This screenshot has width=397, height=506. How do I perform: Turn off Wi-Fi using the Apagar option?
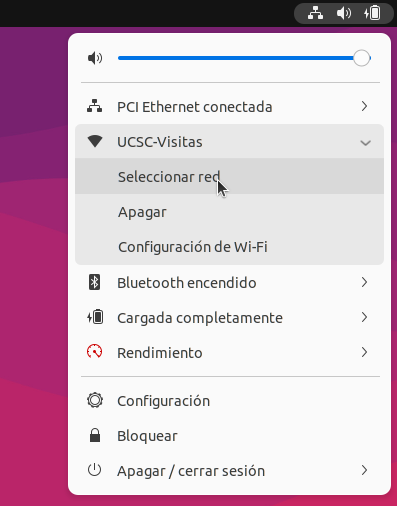pos(229,212)
